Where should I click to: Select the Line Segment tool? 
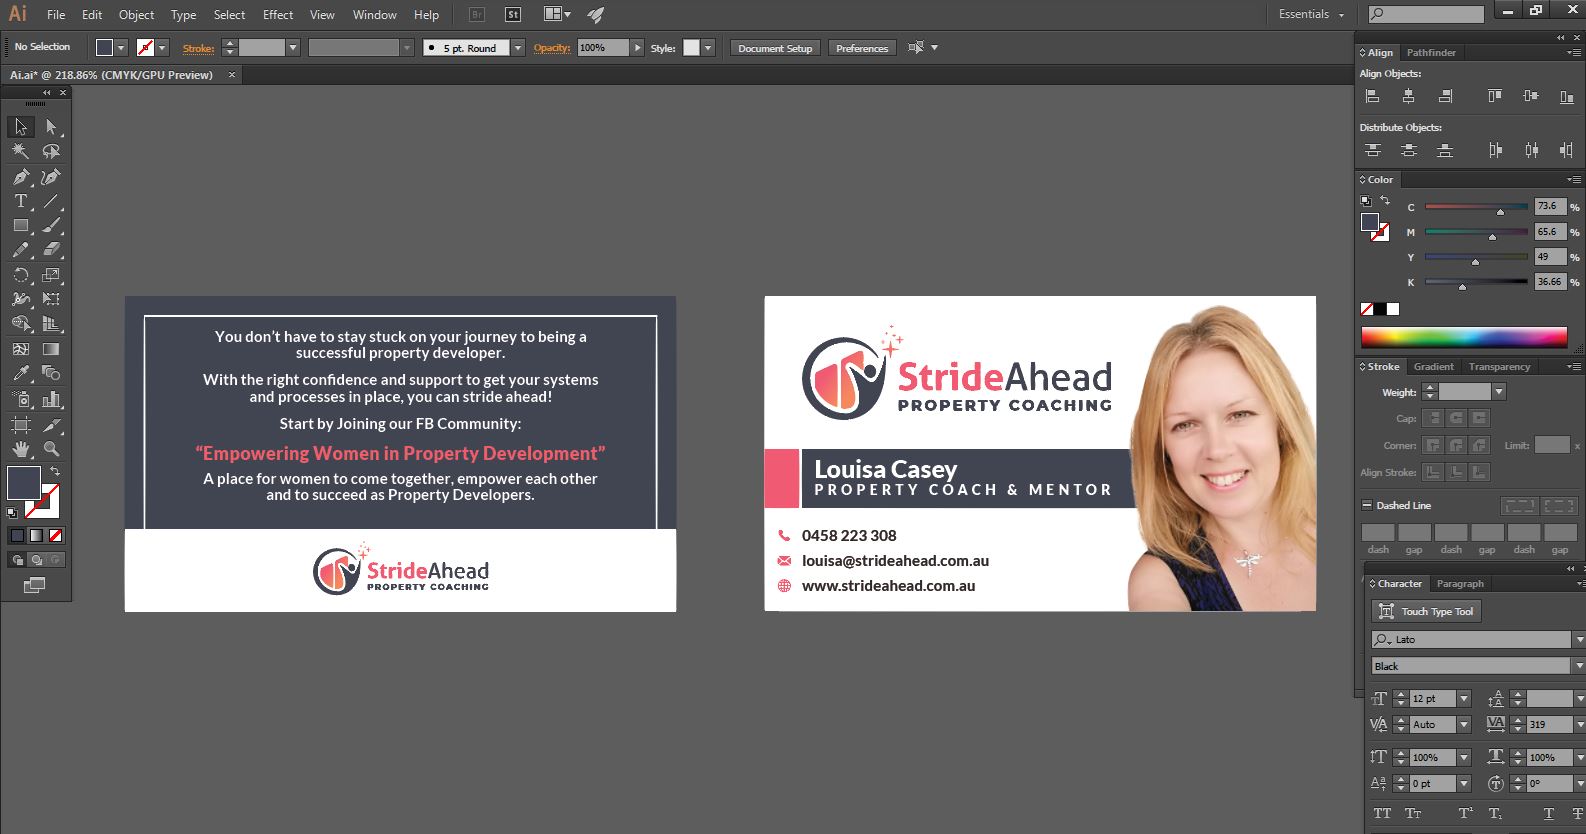point(51,201)
